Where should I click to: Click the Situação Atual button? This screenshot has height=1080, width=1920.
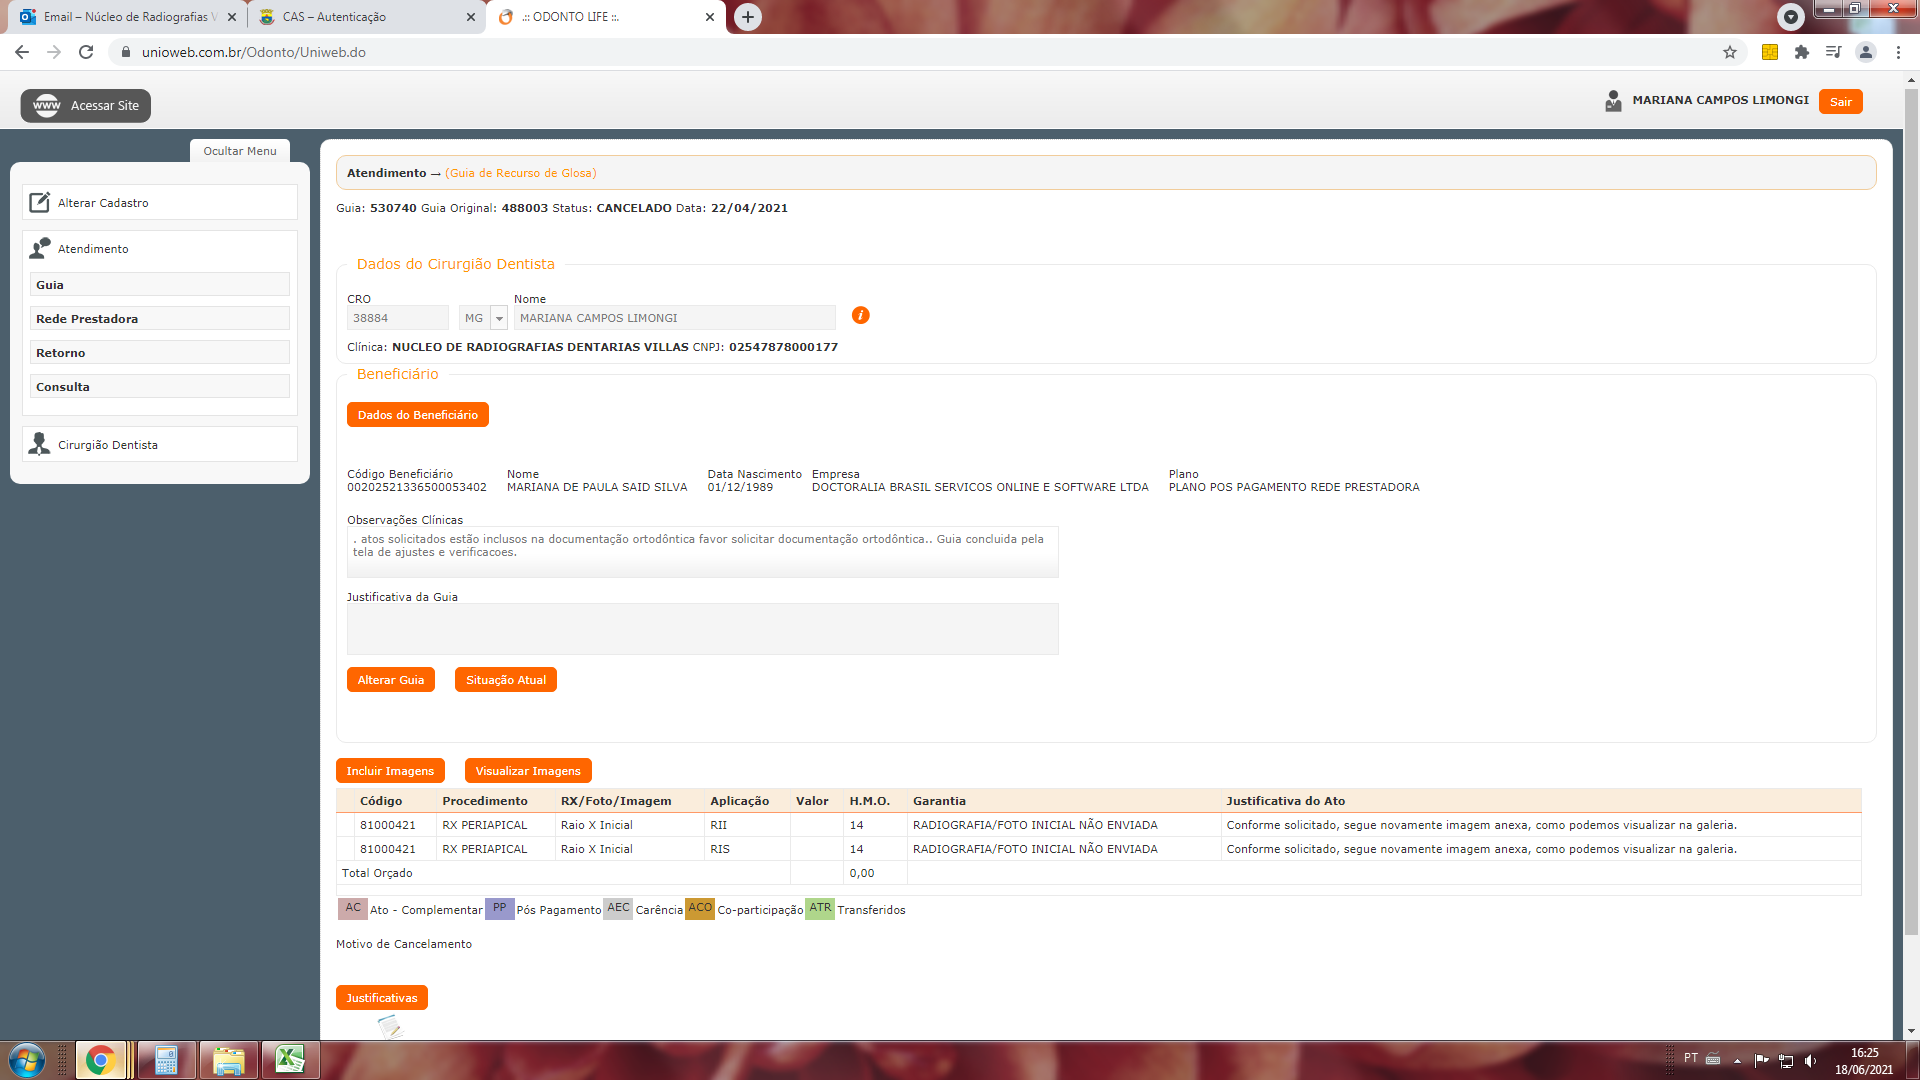[505, 680]
